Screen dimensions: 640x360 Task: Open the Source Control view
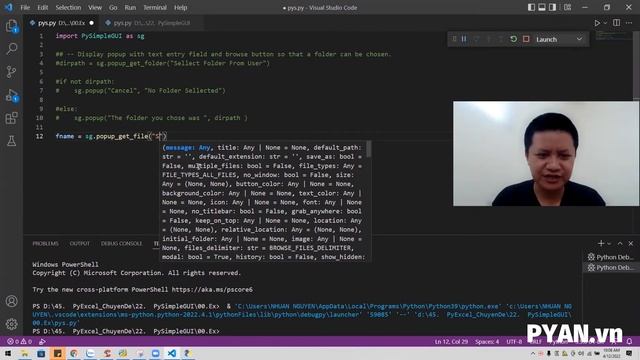point(11,72)
